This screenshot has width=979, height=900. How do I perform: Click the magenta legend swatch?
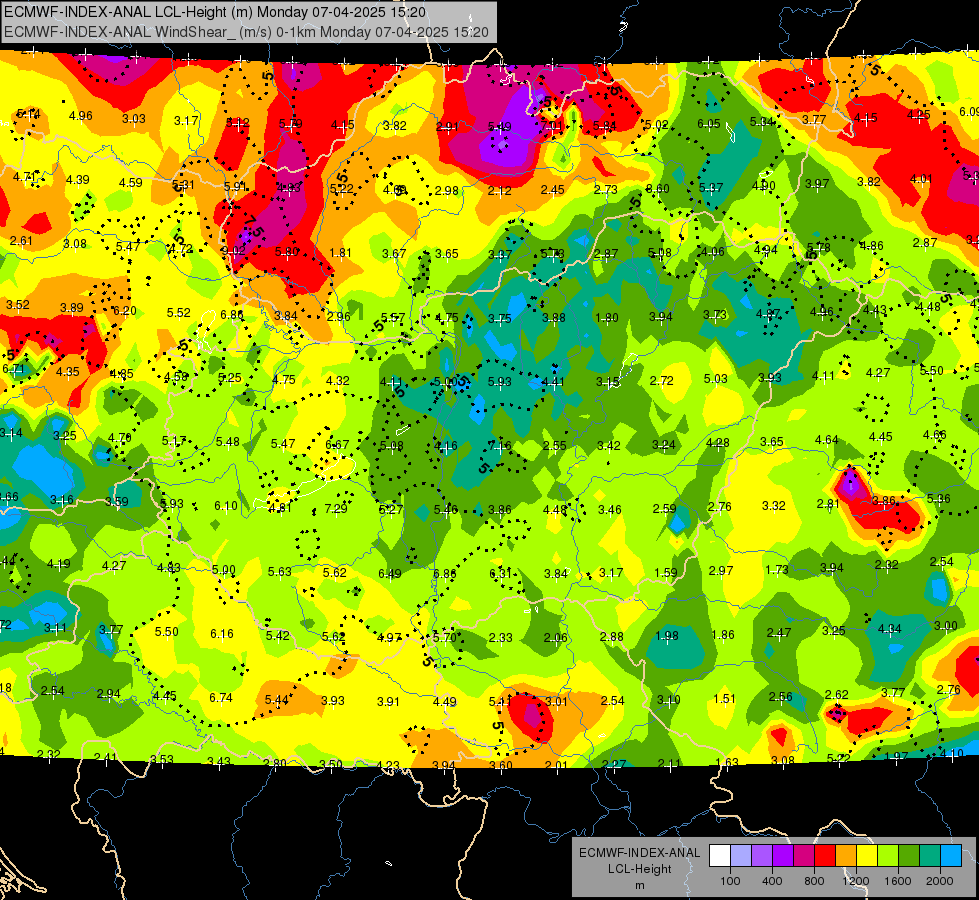(x=804, y=855)
